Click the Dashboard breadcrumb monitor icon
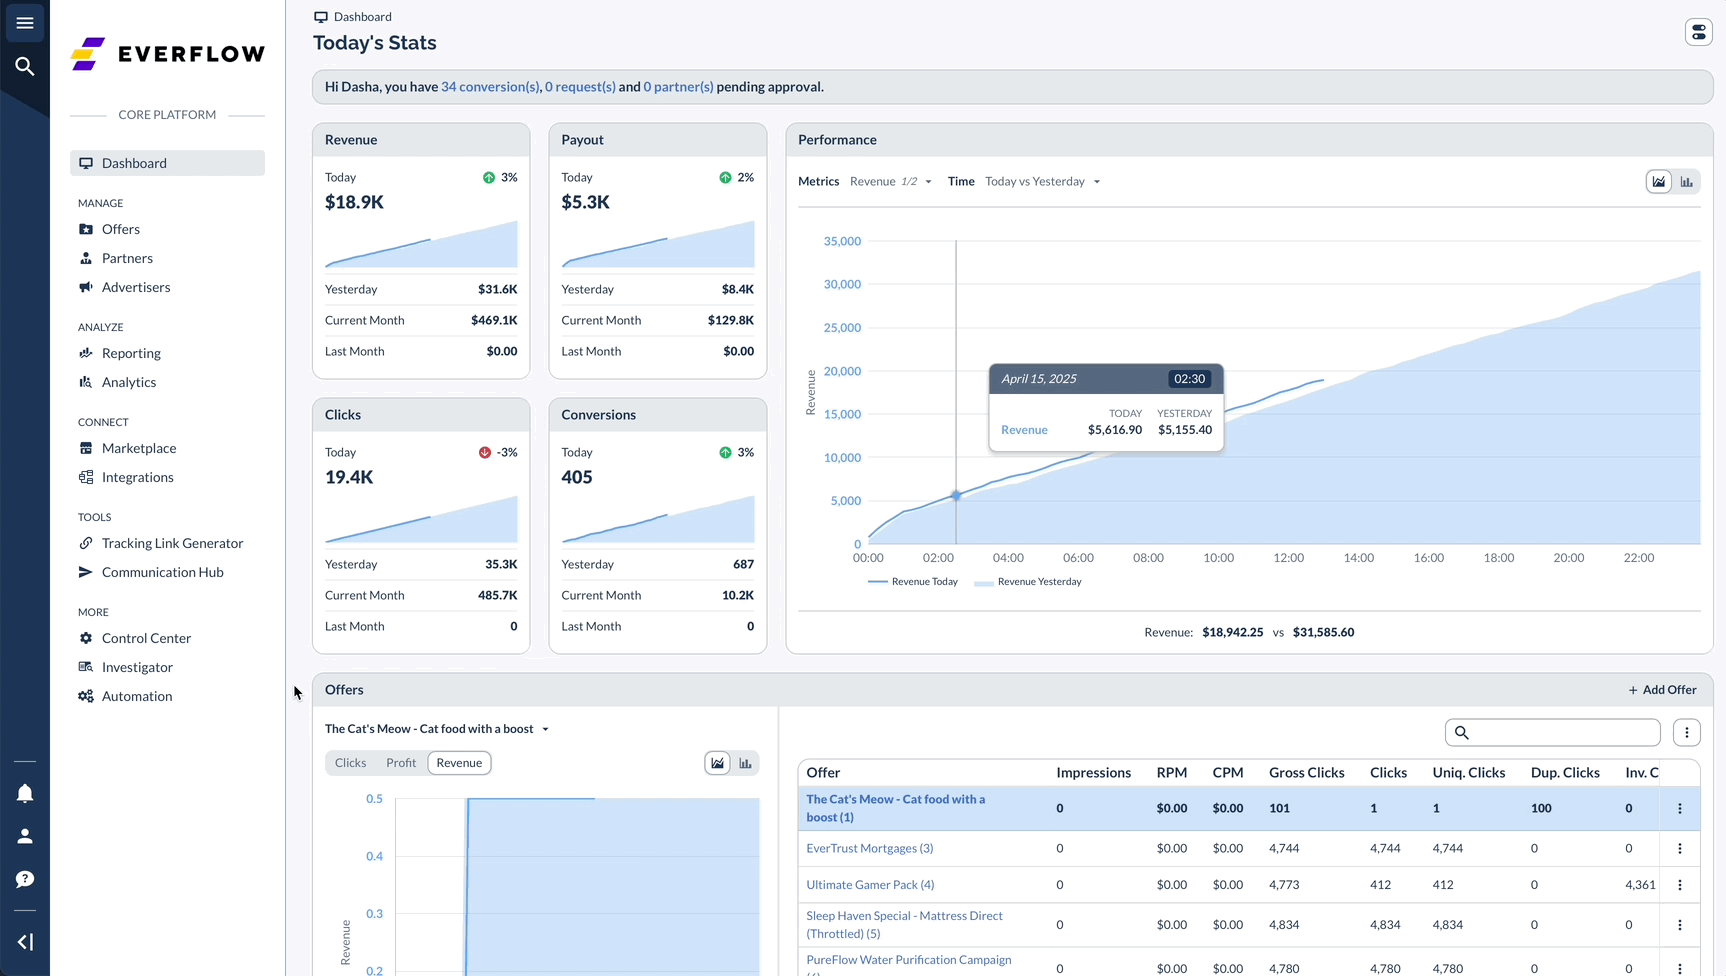Screen dimensions: 1726x976 (321, 17)
